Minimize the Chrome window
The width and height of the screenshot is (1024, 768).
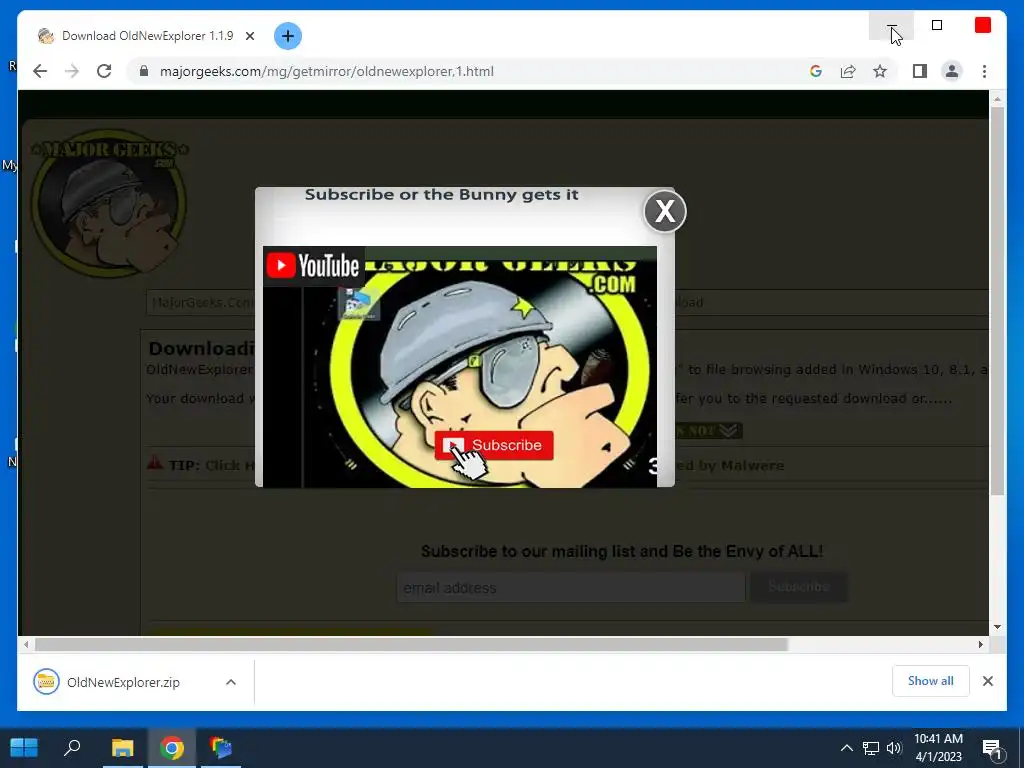click(x=891, y=25)
